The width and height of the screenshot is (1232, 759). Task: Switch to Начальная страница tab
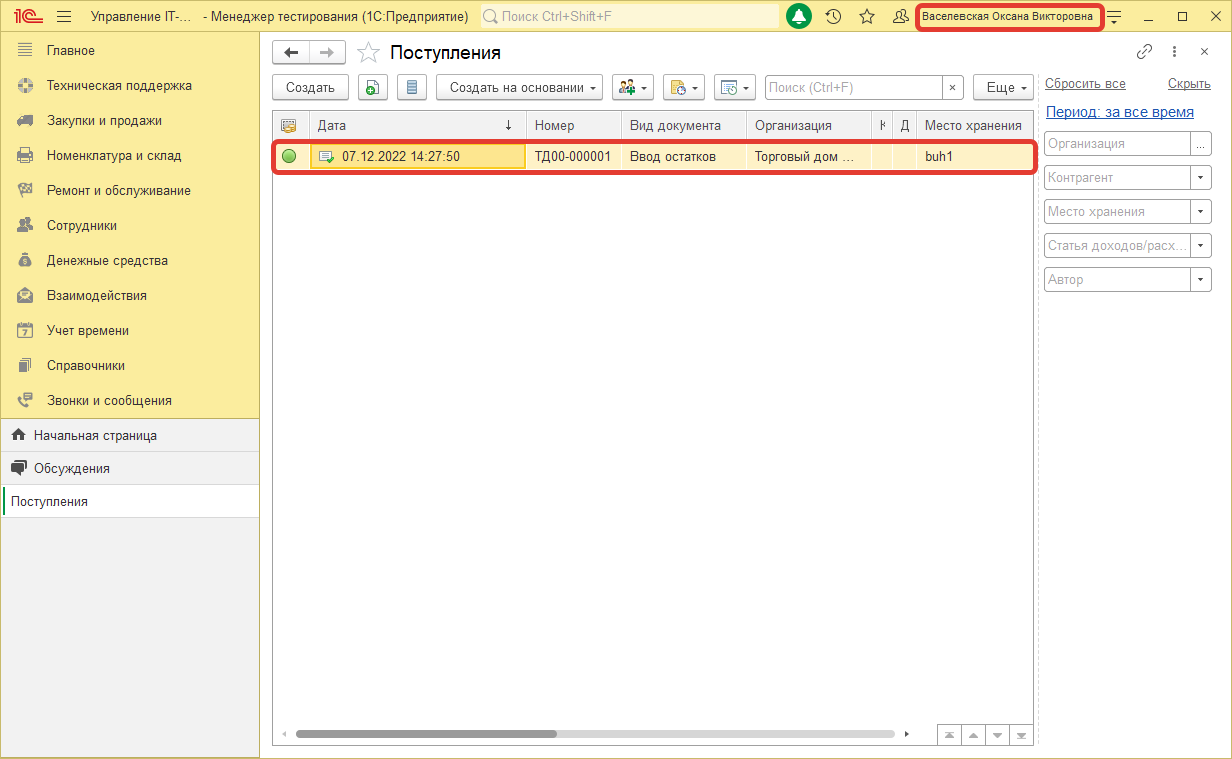[x=95, y=436]
